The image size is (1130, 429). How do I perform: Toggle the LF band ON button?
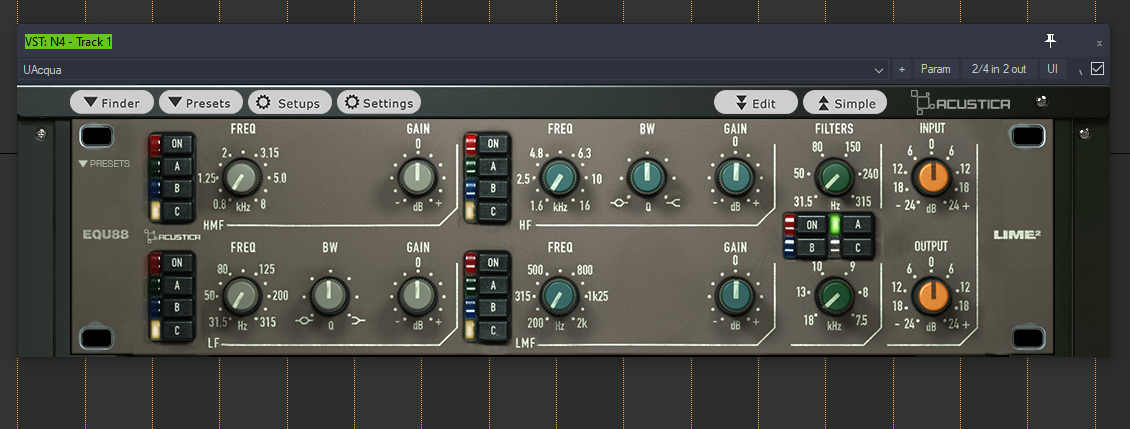click(177, 262)
